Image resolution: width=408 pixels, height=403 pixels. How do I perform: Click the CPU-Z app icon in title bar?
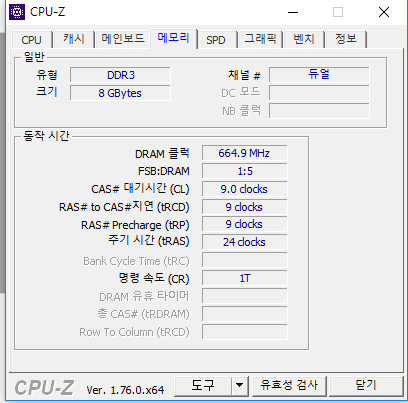click(x=17, y=12)
